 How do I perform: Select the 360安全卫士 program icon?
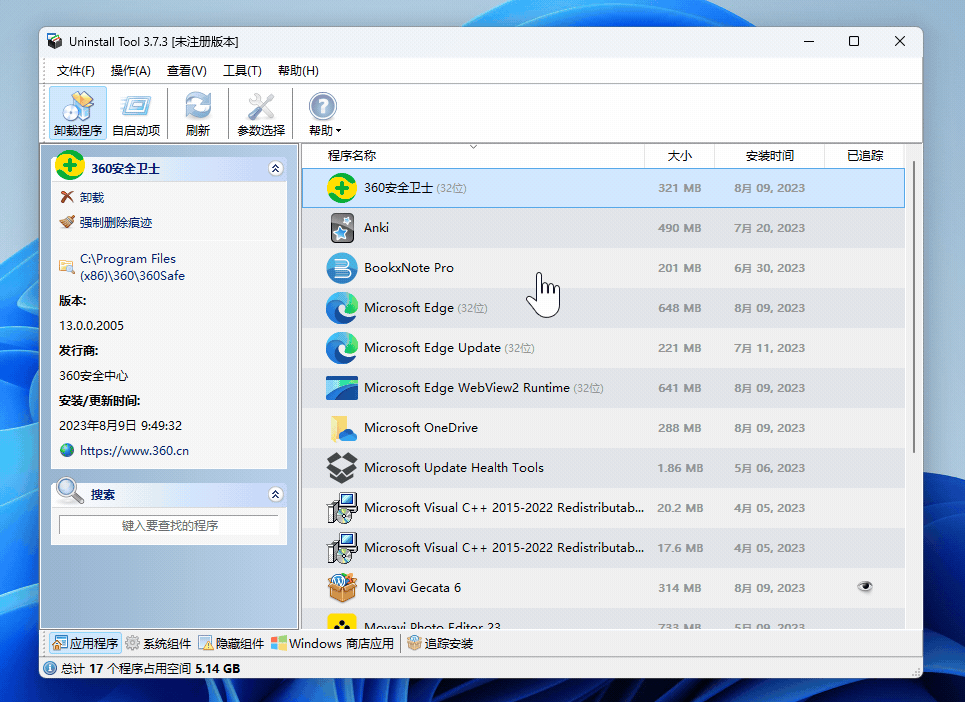(343, 187)
